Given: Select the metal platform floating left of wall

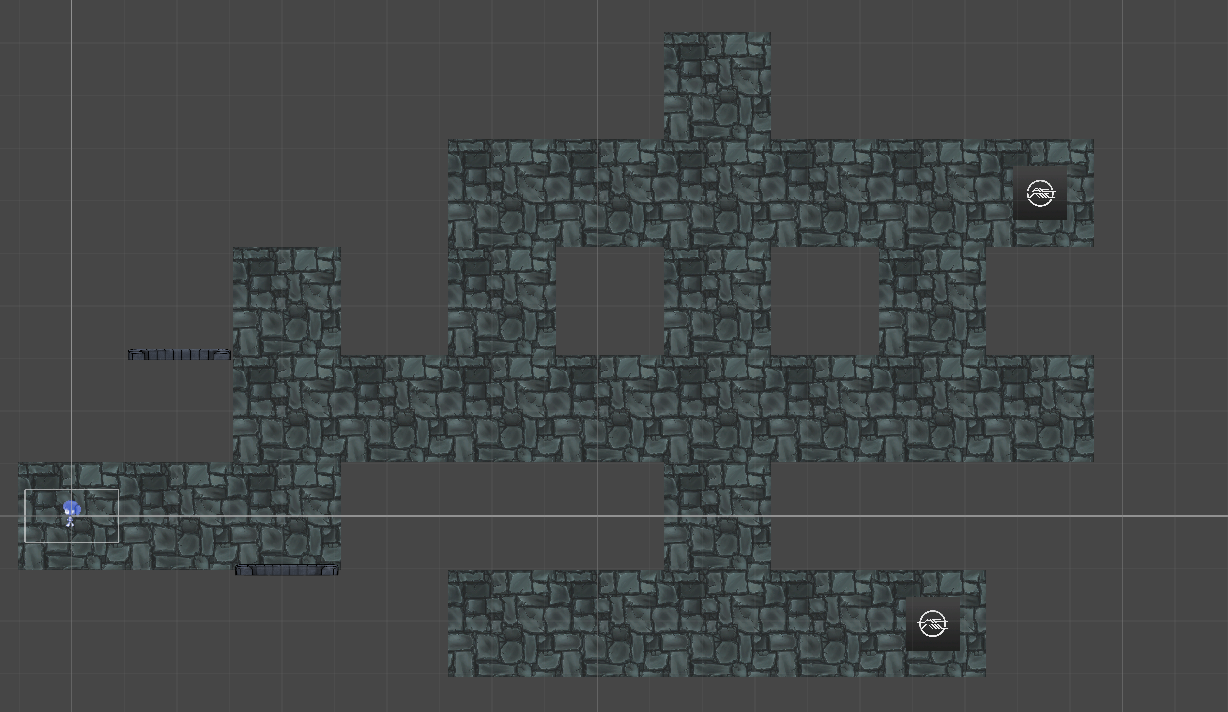Looking at the screenshot, I should point(179,354).
